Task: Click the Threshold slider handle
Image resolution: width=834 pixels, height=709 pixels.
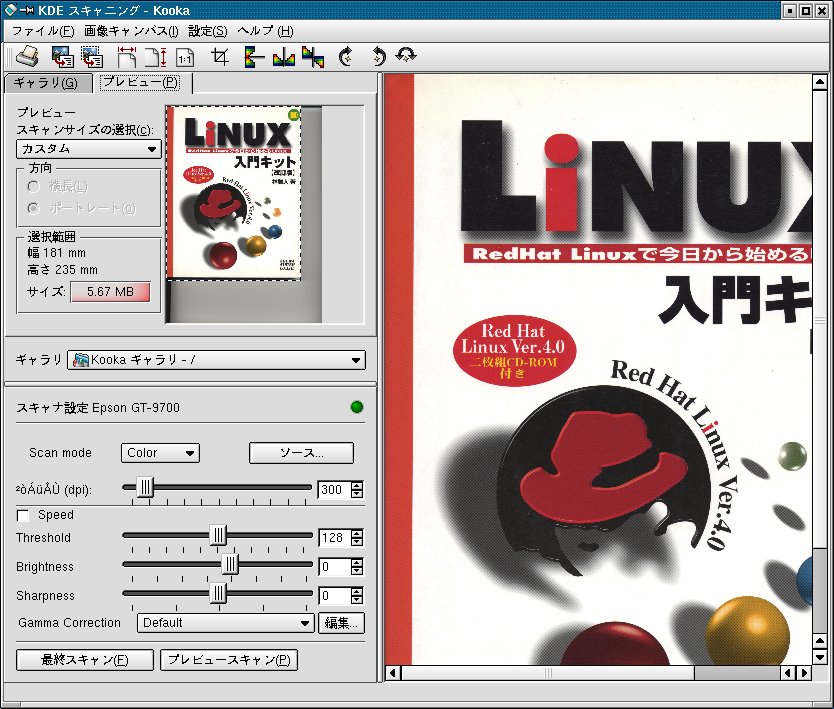Action: point(218,535)
